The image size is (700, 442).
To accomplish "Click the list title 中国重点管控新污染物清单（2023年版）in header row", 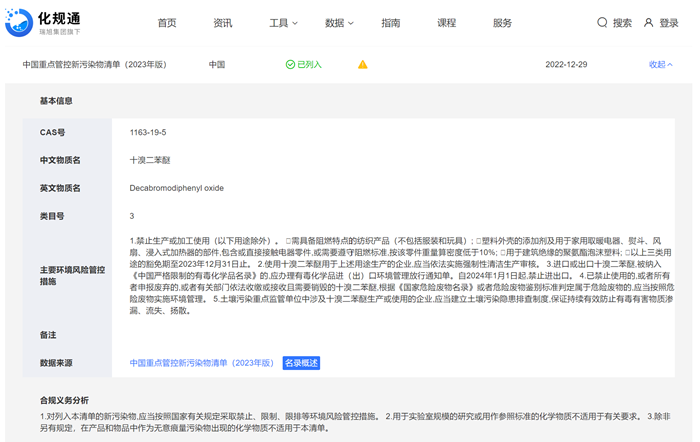I will coord(94,65).
